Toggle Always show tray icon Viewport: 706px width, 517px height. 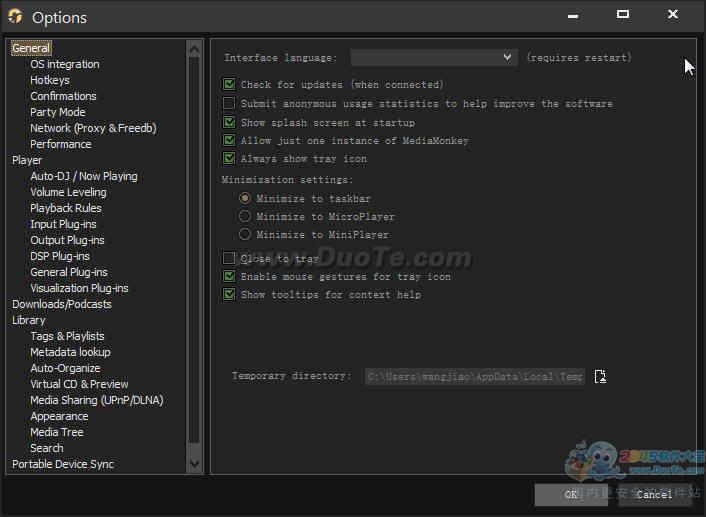click(x=229, y=158)
